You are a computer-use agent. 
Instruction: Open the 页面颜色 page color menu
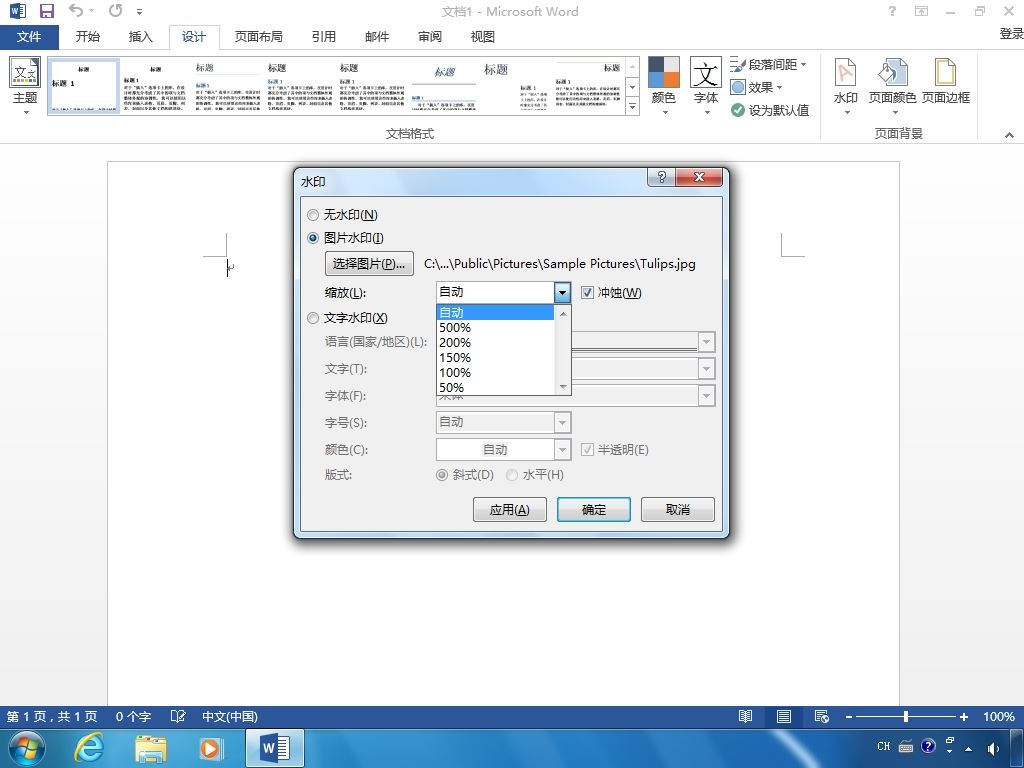coord(892,87)
